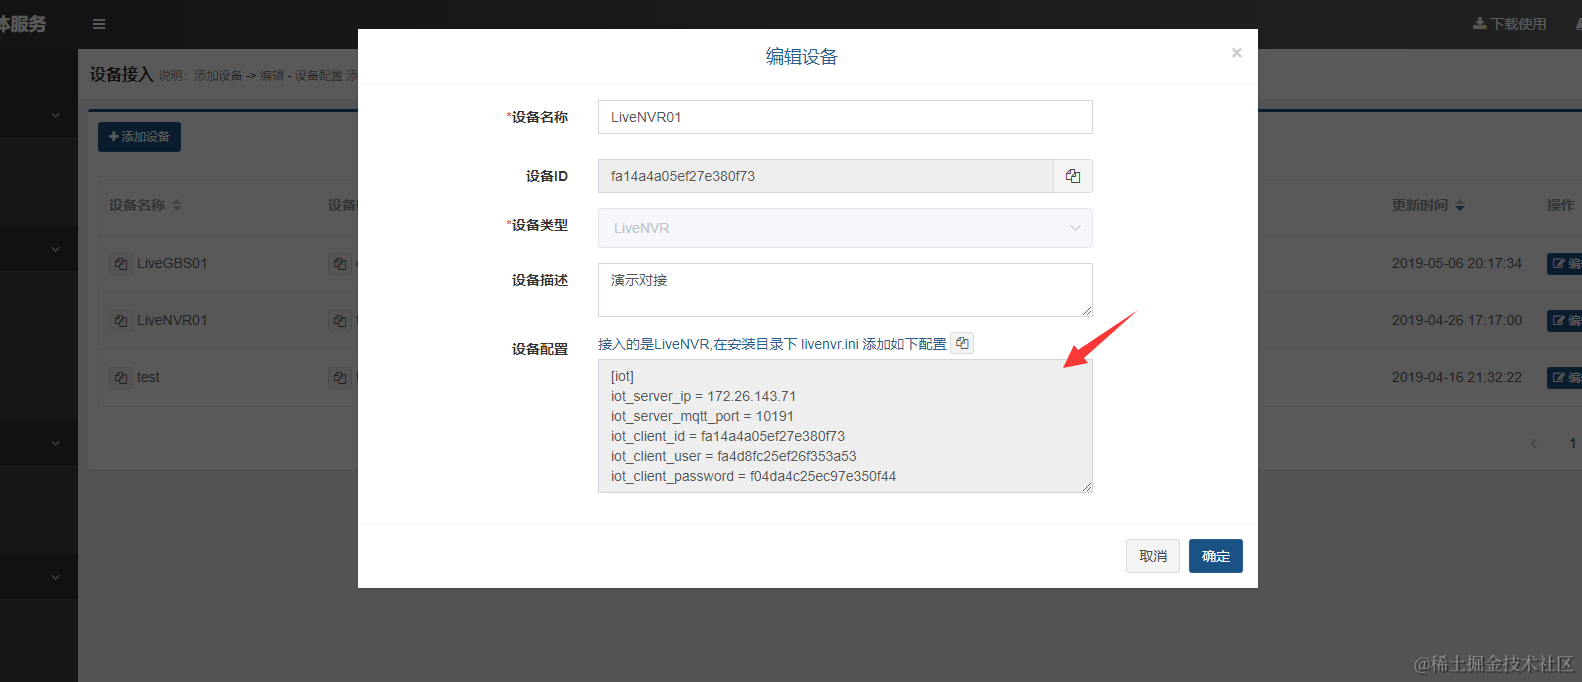1582x682 pixels.
Task: Copy icon beside LiveGBS01 device name
Action: (121, 264)
